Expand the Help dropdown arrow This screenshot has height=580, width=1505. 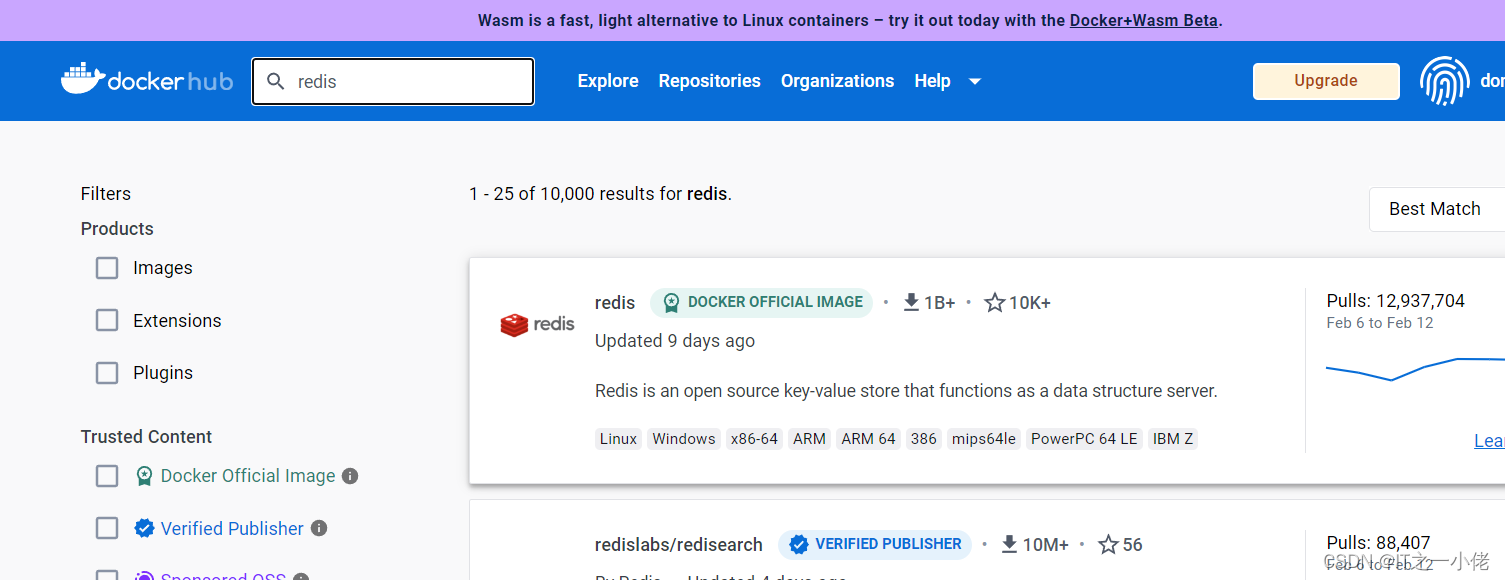[975, 81]
